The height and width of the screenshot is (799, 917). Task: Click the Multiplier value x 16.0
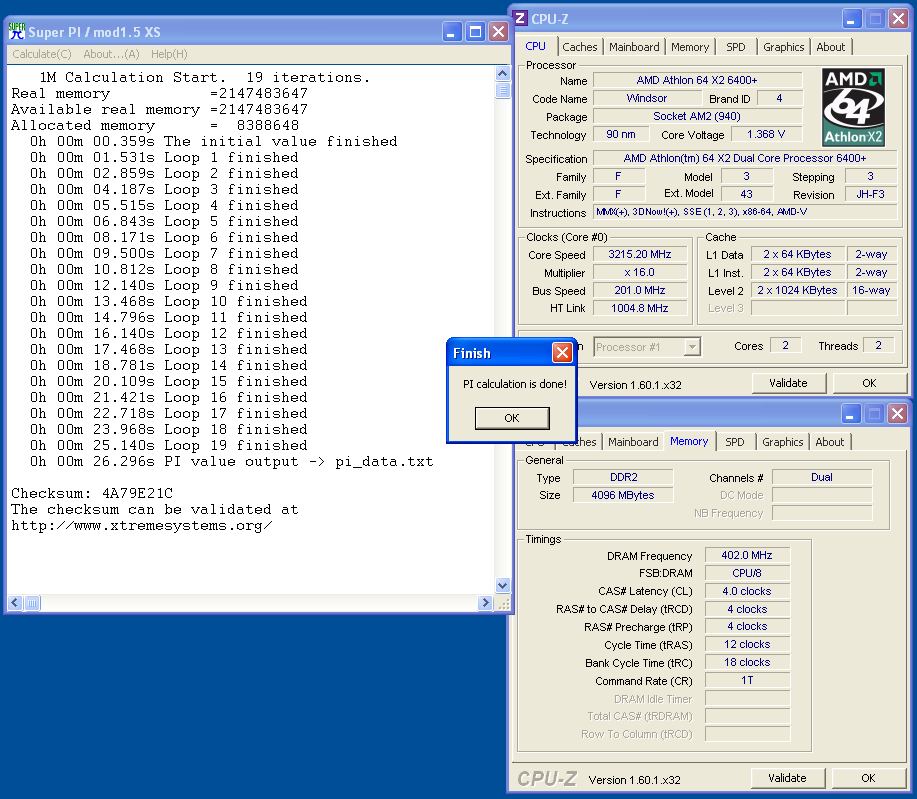pos(640,273)
